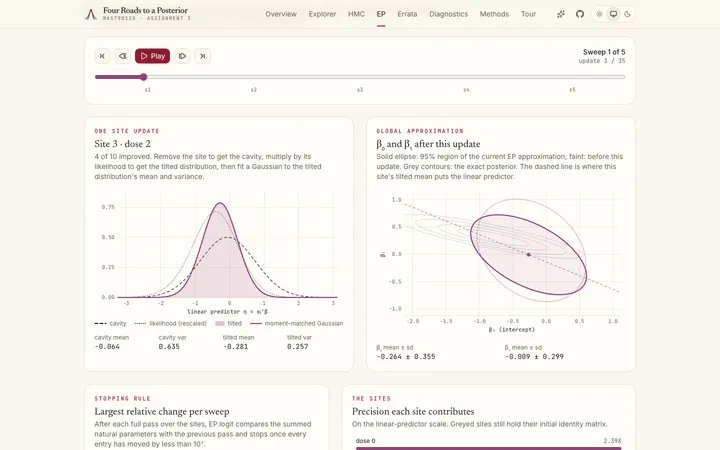720x450 pixels.
Task: Click the tilted var value 0.257
Action: coord(298,347)
